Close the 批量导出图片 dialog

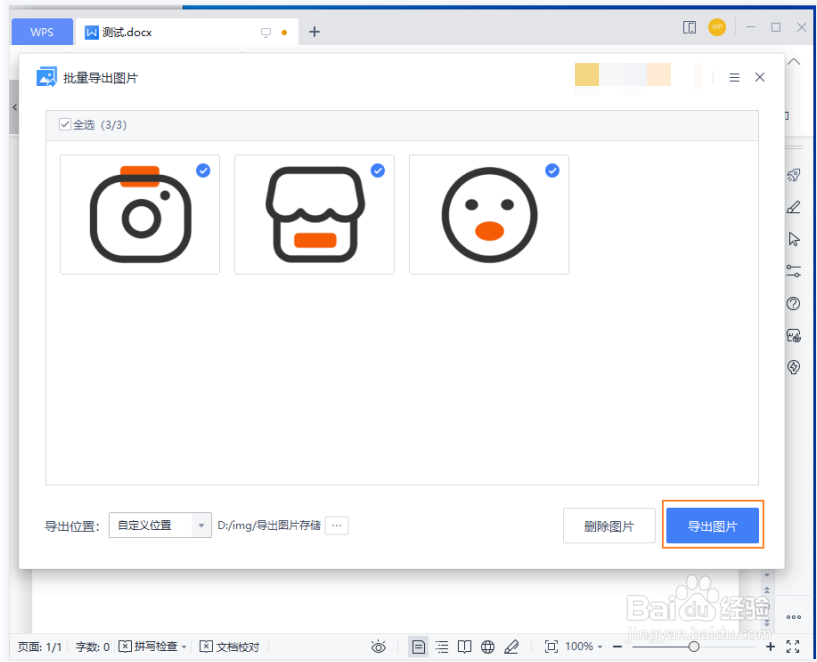[760, 77]
